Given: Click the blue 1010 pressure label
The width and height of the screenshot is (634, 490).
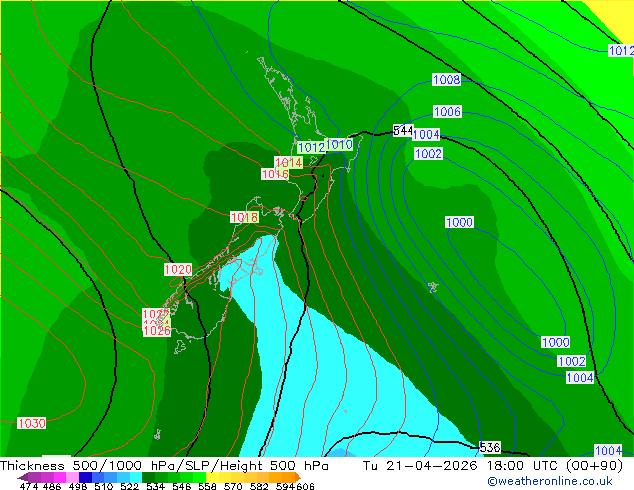Looking at the screenshot, I should point(339,144).
